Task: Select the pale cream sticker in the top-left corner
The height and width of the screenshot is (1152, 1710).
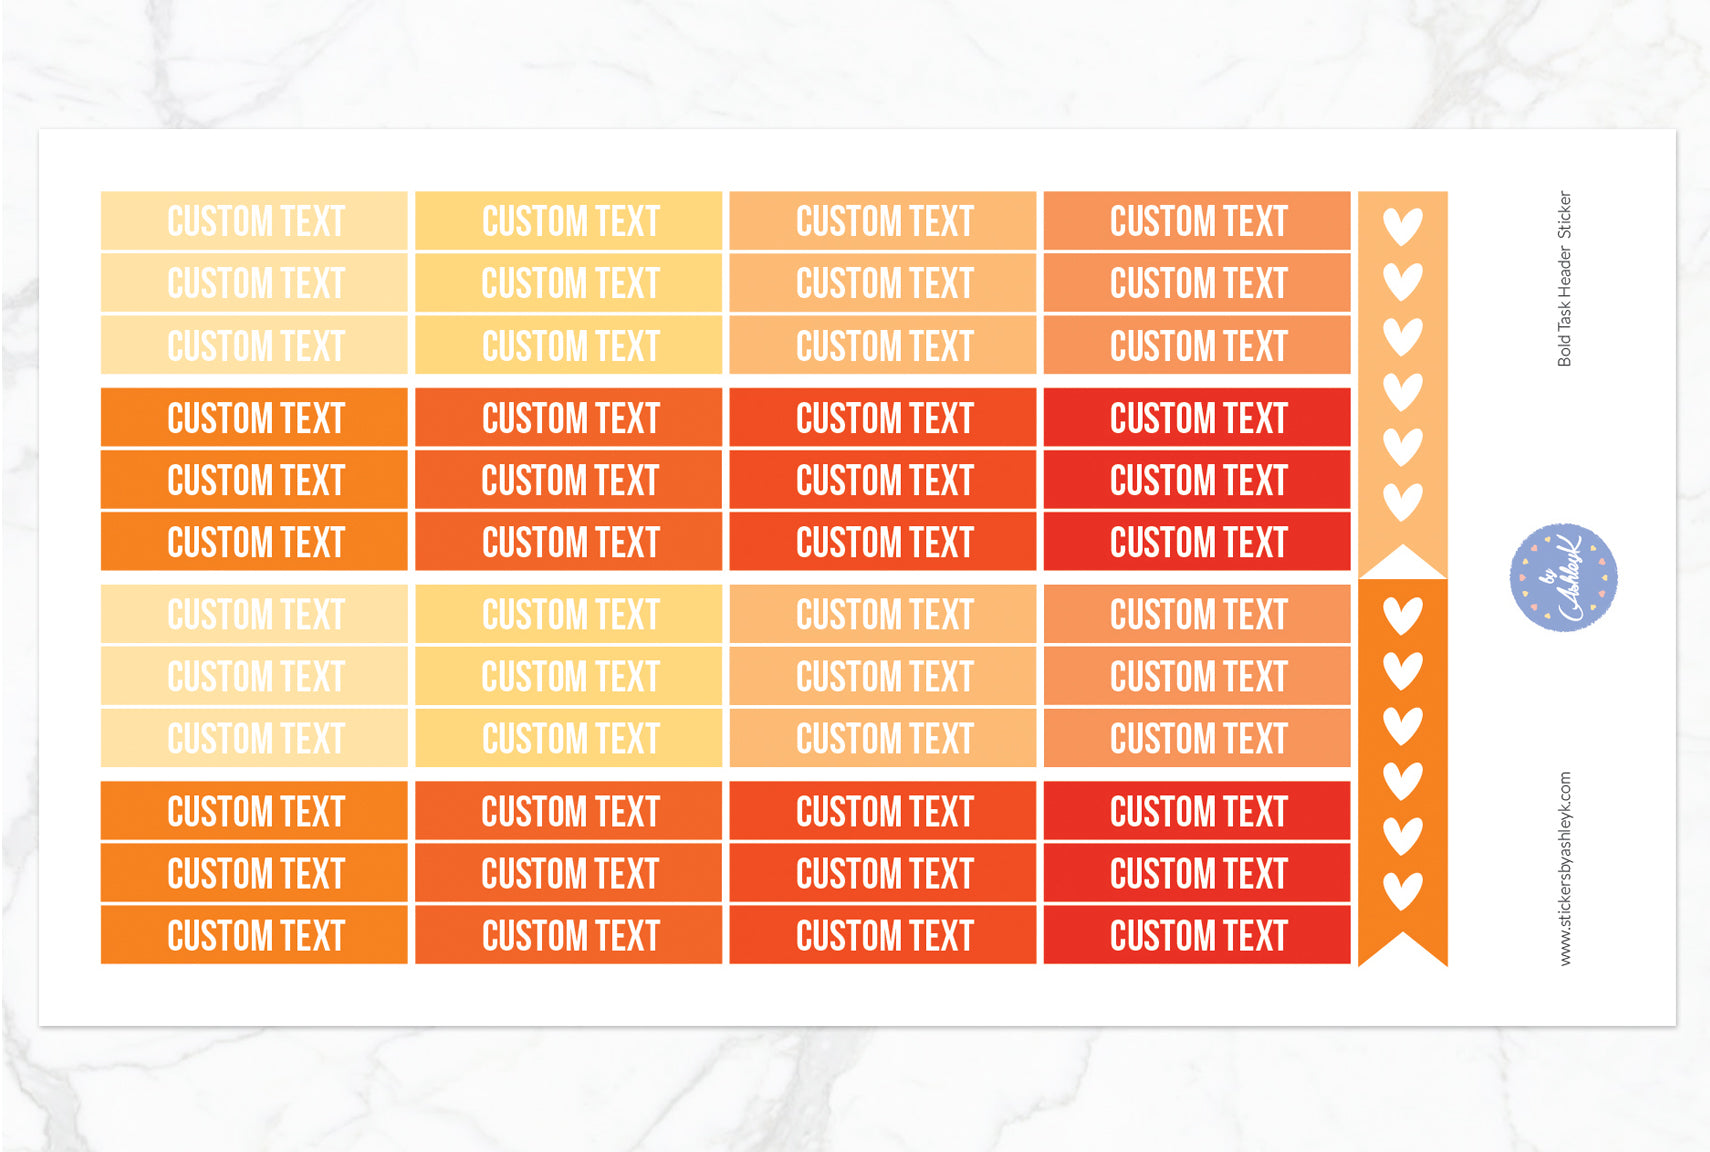Action: click(x=254, y=221)
